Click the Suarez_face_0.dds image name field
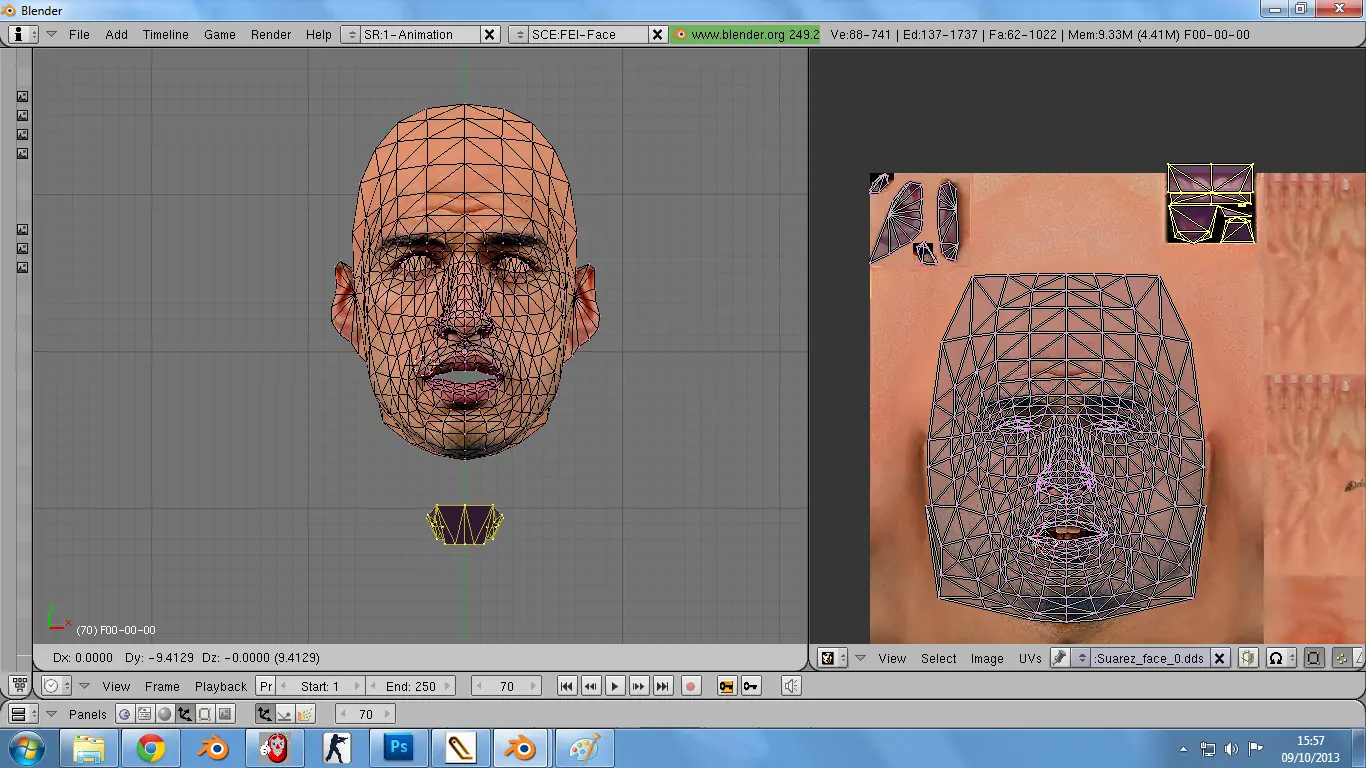The image size is (1366, 768). (1150, 658)
